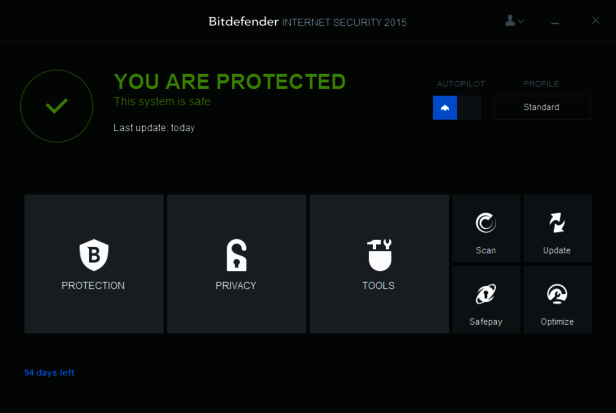Click the Bitdefender Internet Security 2015 title
The image size is (616, 413).
(307, 21)
